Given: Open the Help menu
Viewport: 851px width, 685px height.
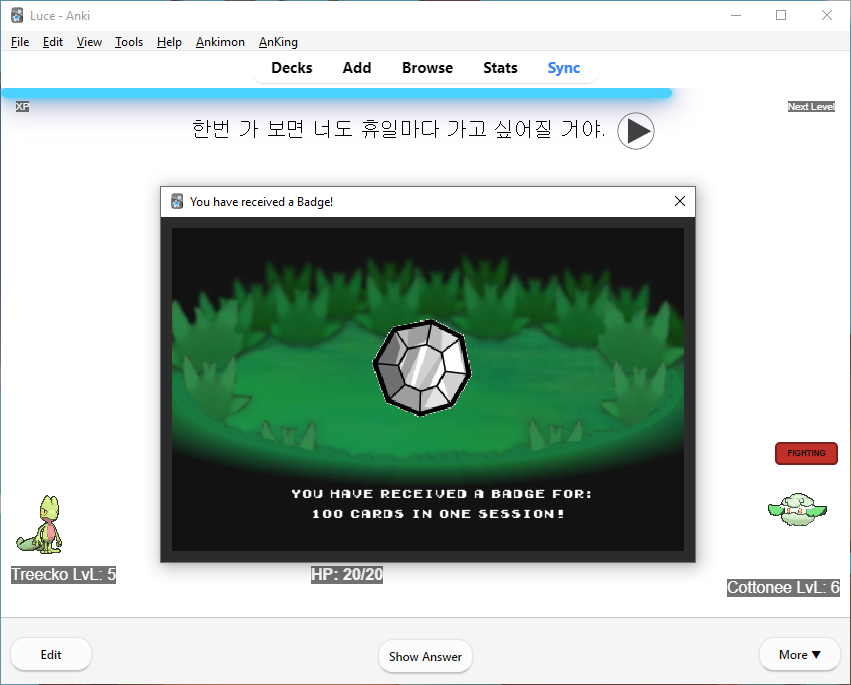Looking at the screenshot, I should coord(169,42).
